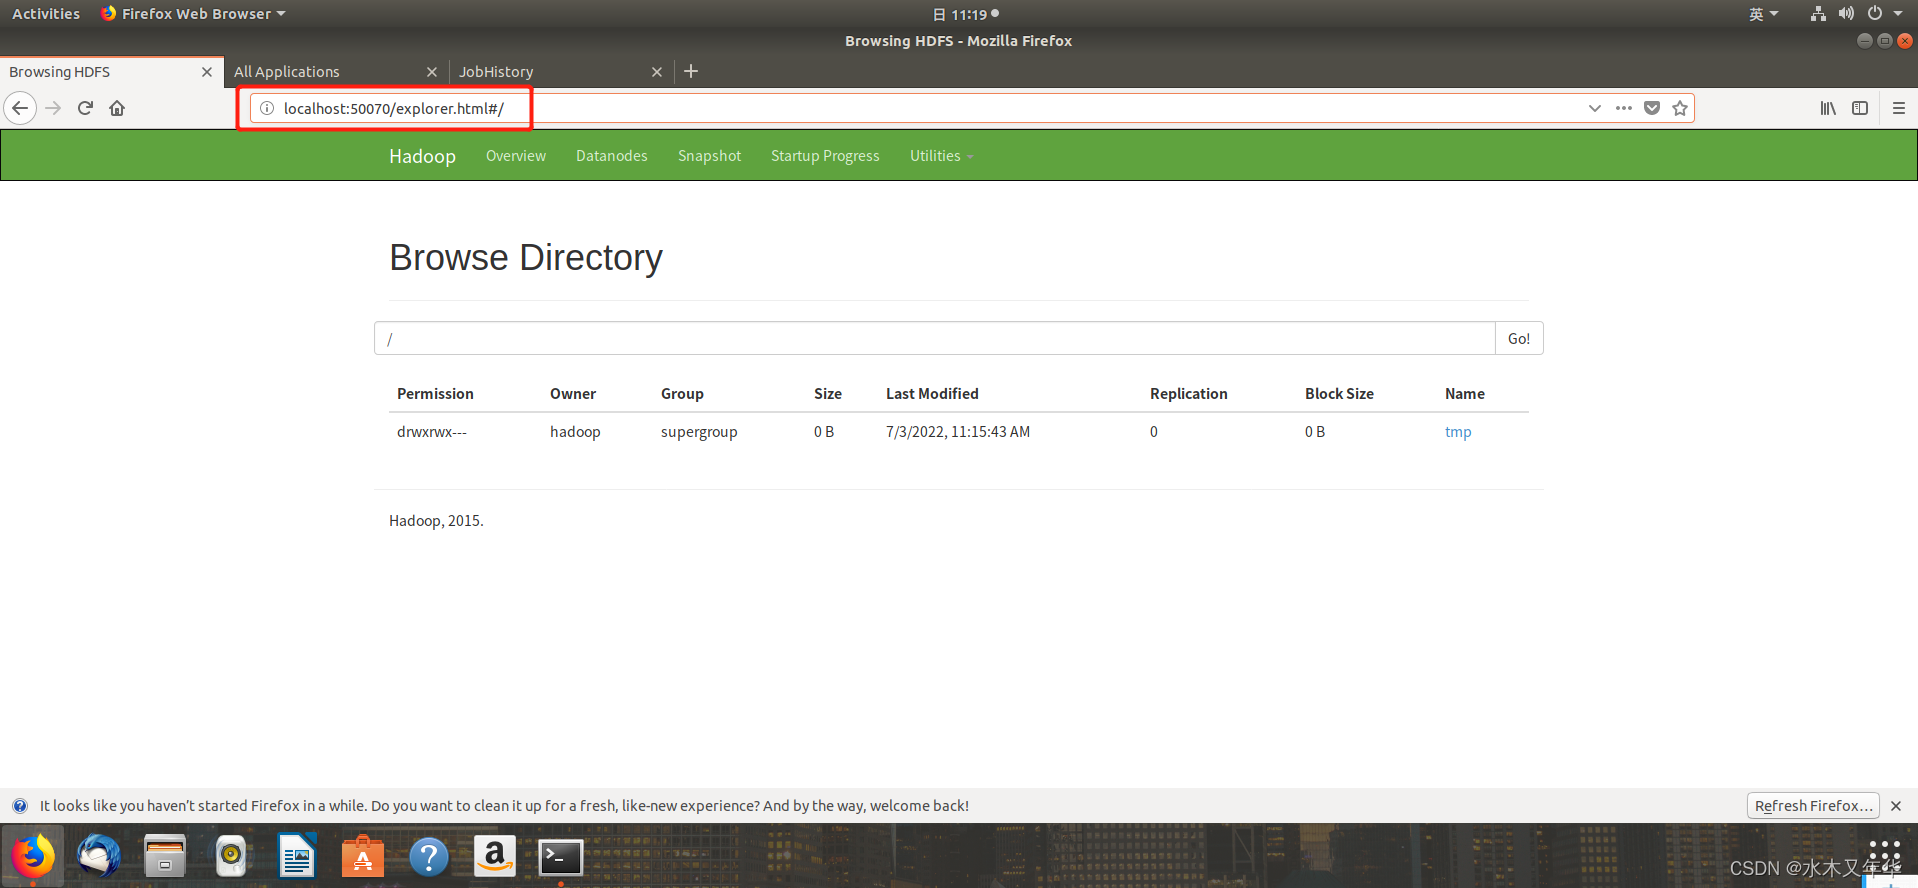Screen dimensions: 1918x888
Task: Dismiss the Firefox refresh notification bar
Action: (x=1896, y=806)
